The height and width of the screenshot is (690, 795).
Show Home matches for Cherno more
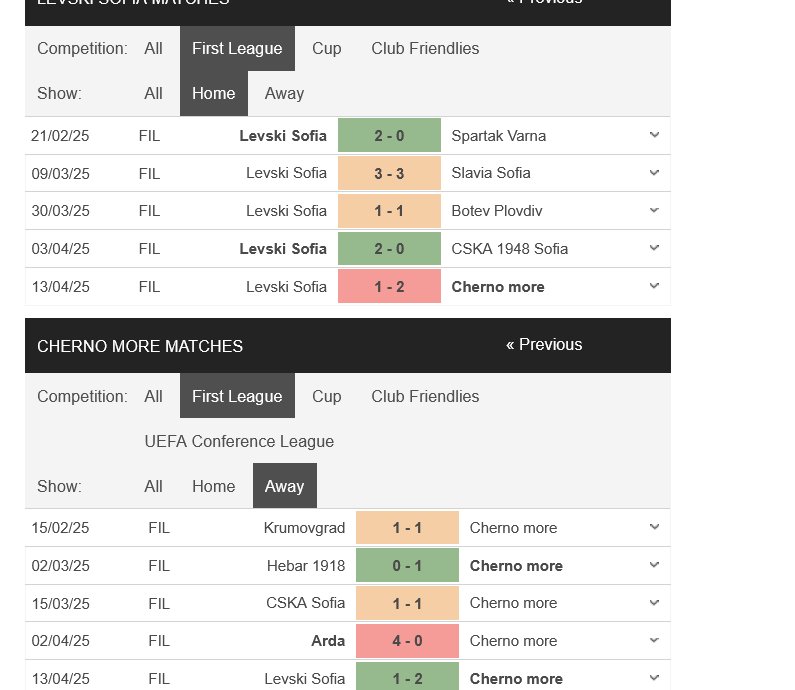[x=213, y=486]
